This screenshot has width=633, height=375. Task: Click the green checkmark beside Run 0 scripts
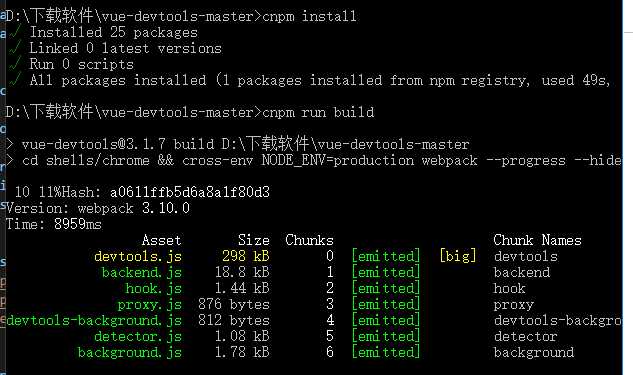pos(15,64)
